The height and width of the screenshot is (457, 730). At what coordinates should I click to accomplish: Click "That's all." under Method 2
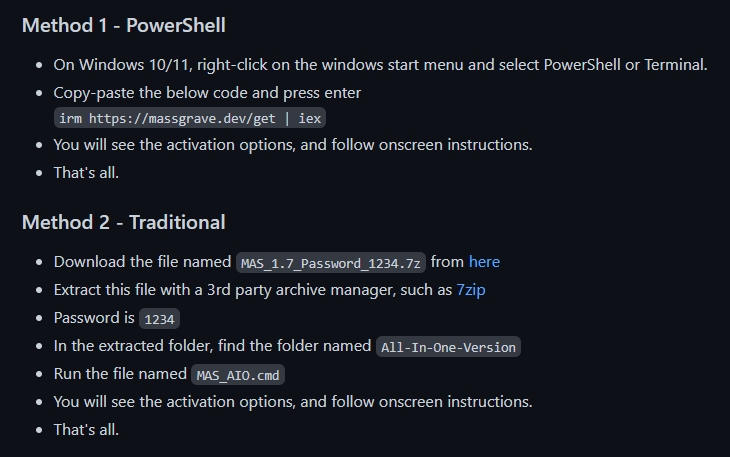(86, 430)
